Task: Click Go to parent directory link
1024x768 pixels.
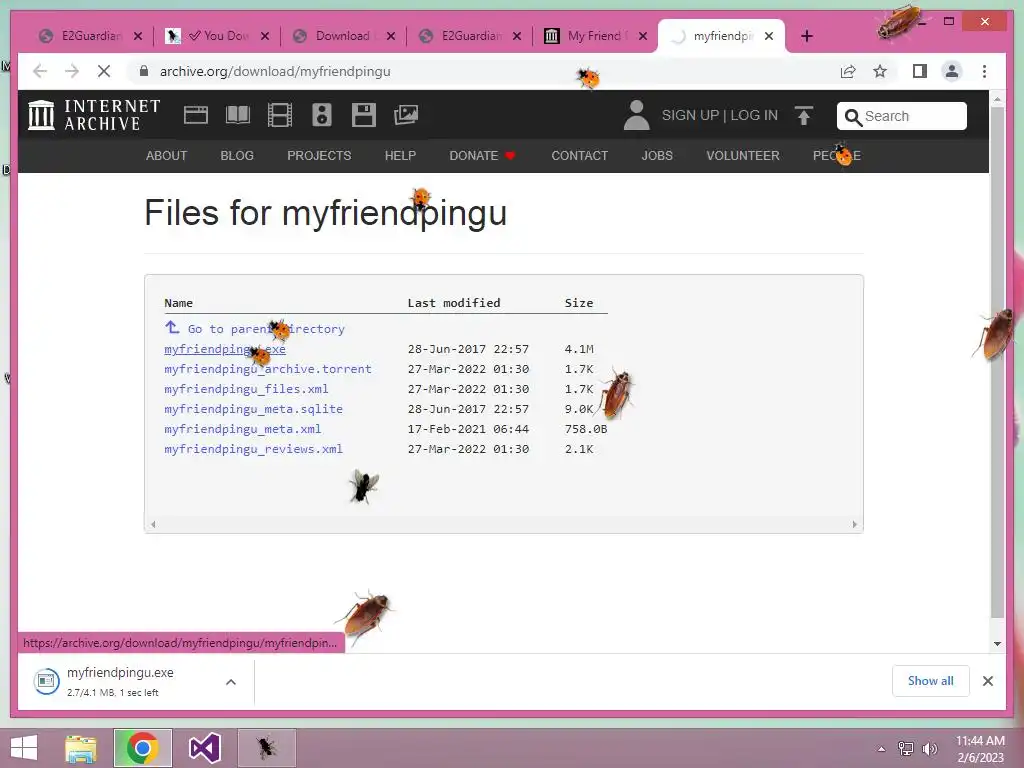Action: click(255, 328)
